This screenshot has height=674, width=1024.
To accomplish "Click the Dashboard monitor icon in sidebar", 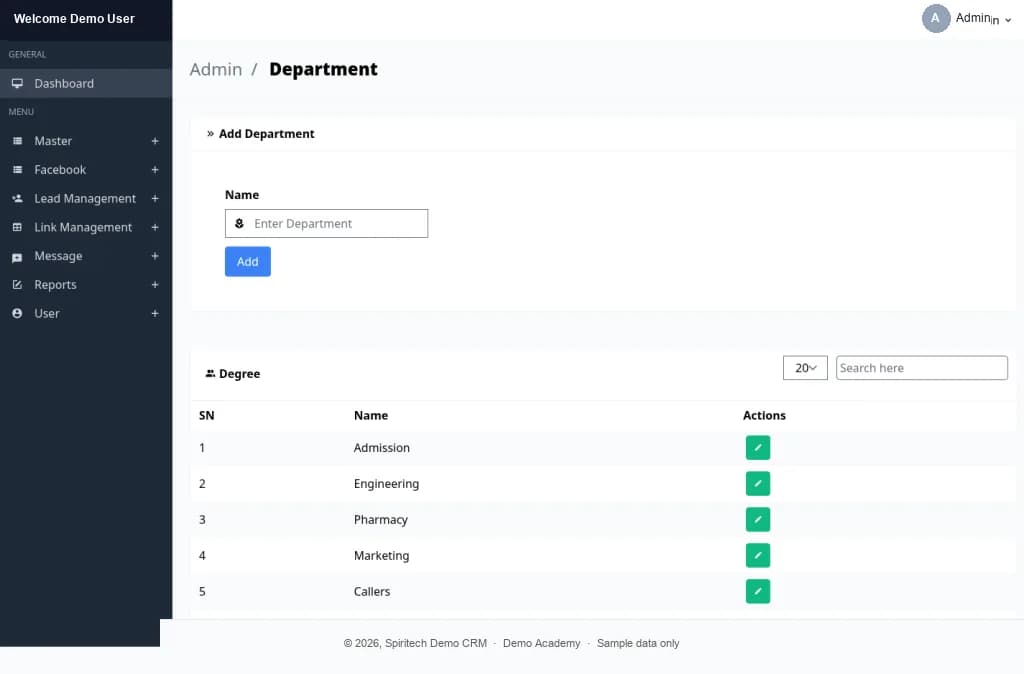I will (18, 83).
